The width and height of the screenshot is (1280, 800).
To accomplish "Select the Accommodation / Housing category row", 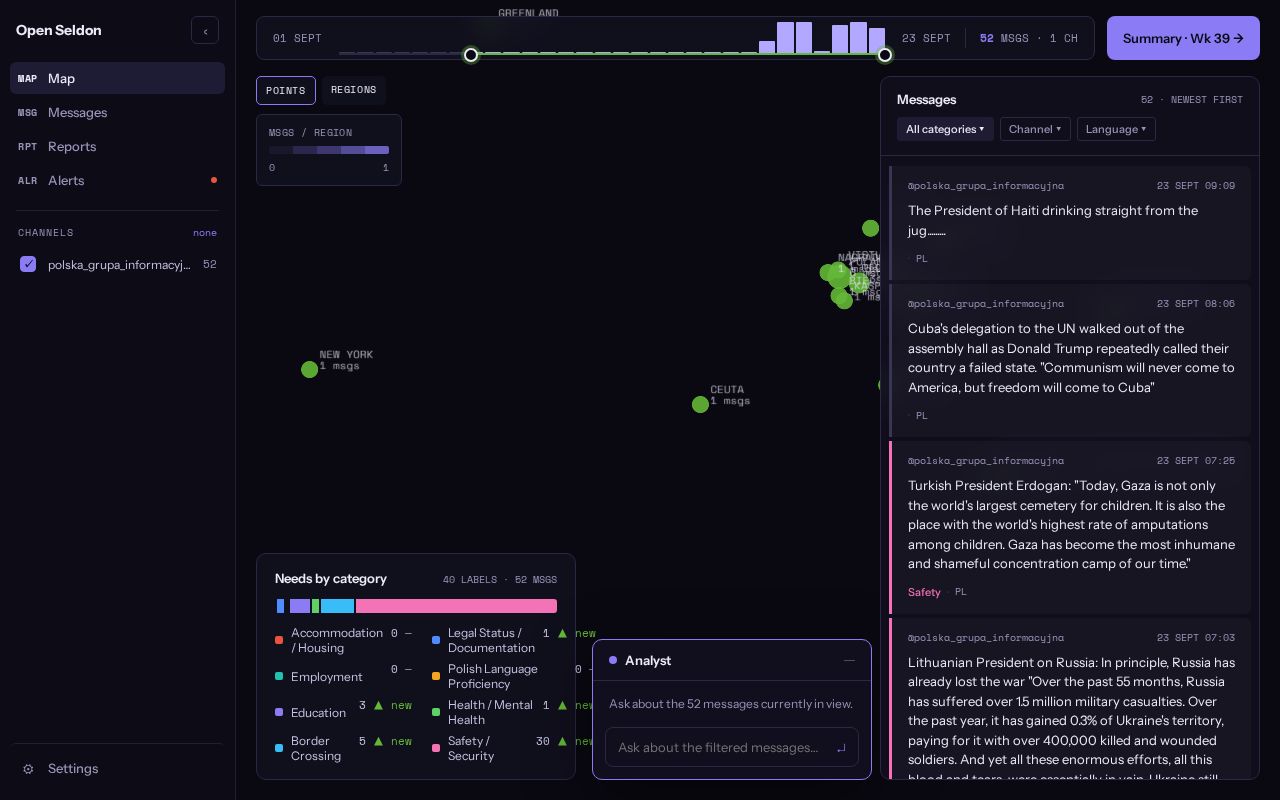I will [x=344, y=640].
